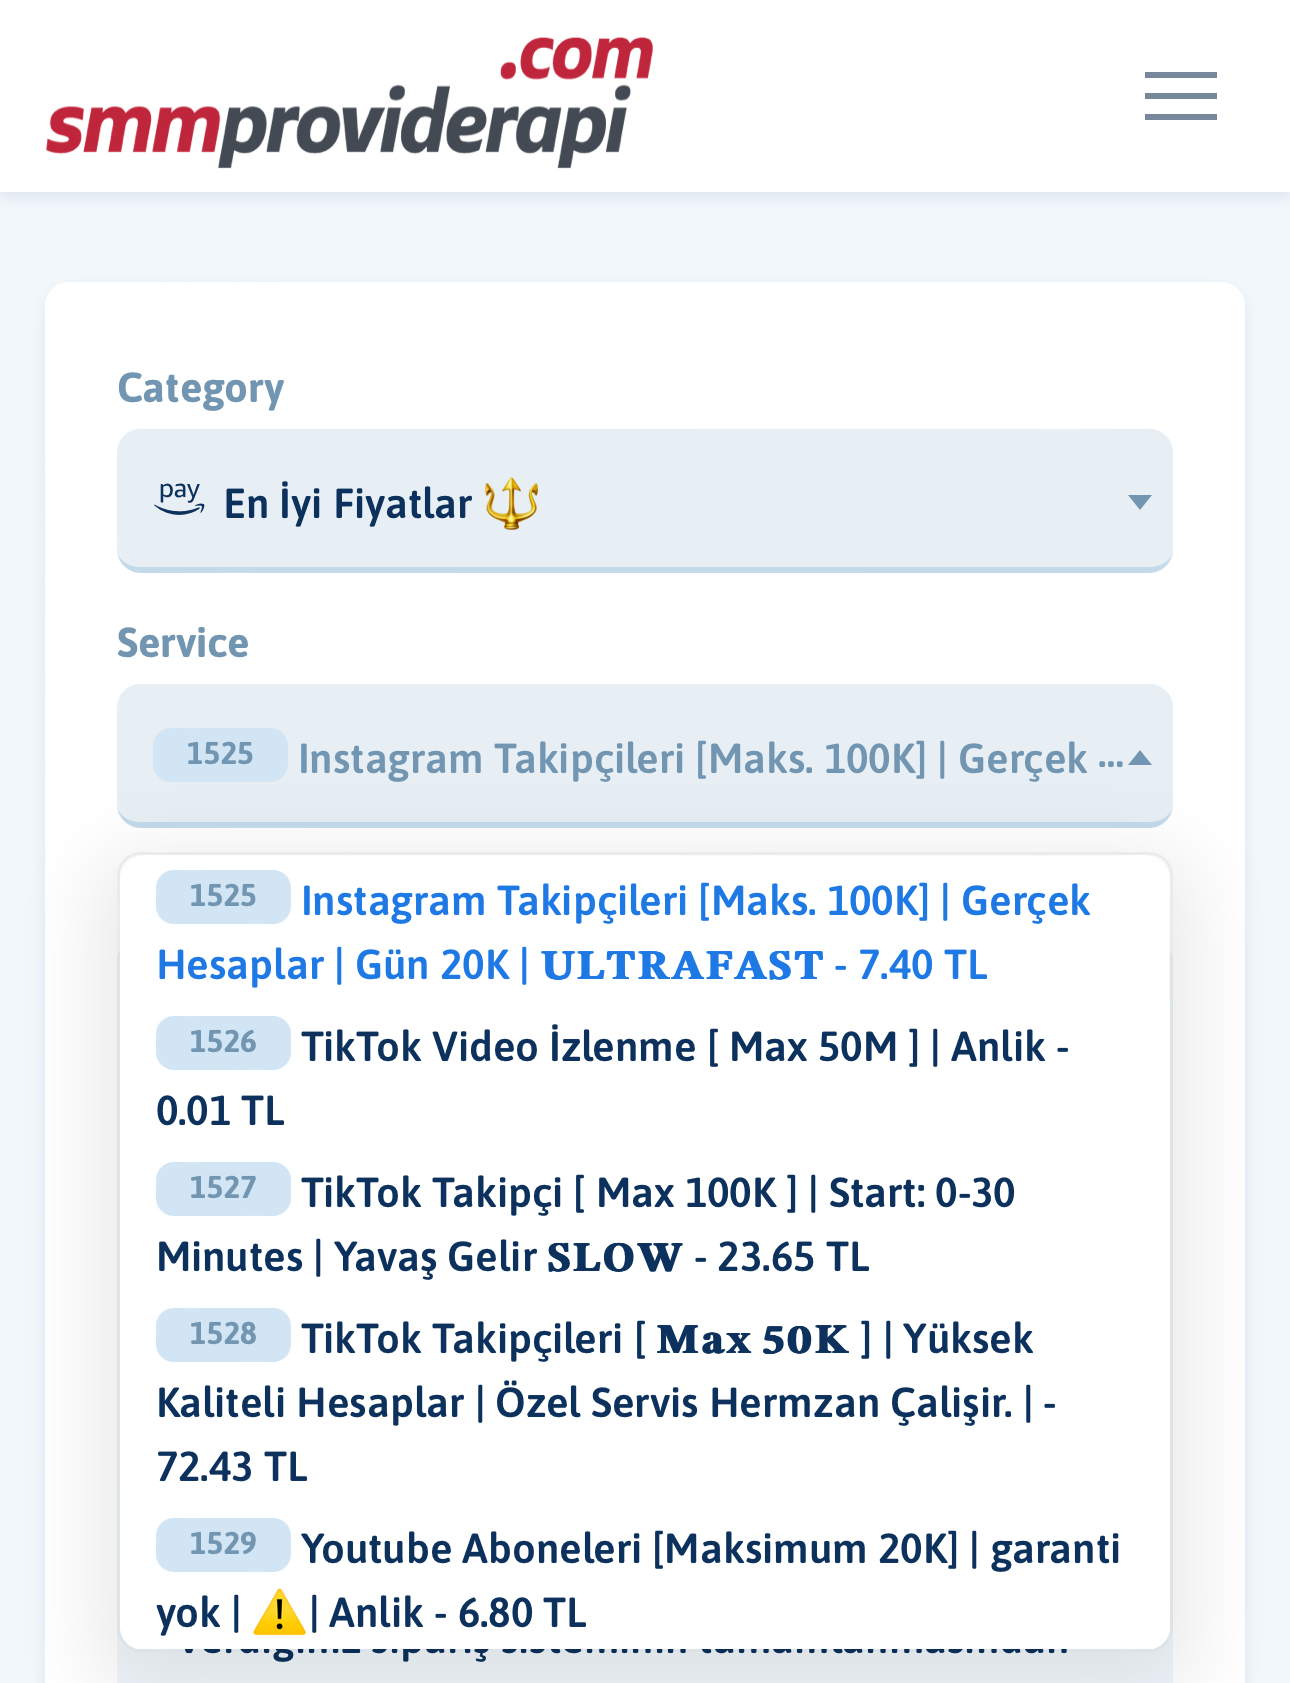
Task: Collapse the Service dropdown
Action: coord(644,755)
